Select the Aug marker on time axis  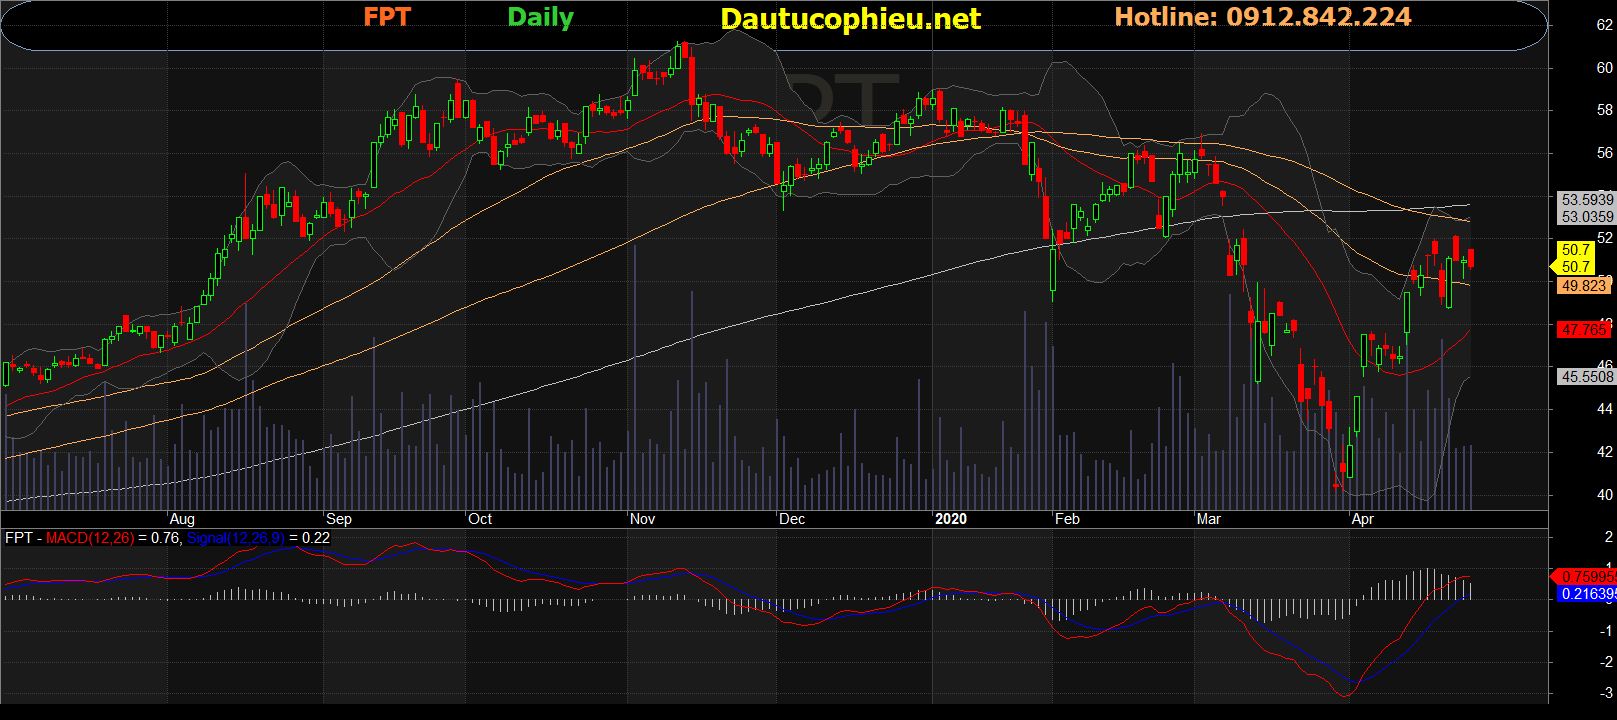click(x=182, y=519)
